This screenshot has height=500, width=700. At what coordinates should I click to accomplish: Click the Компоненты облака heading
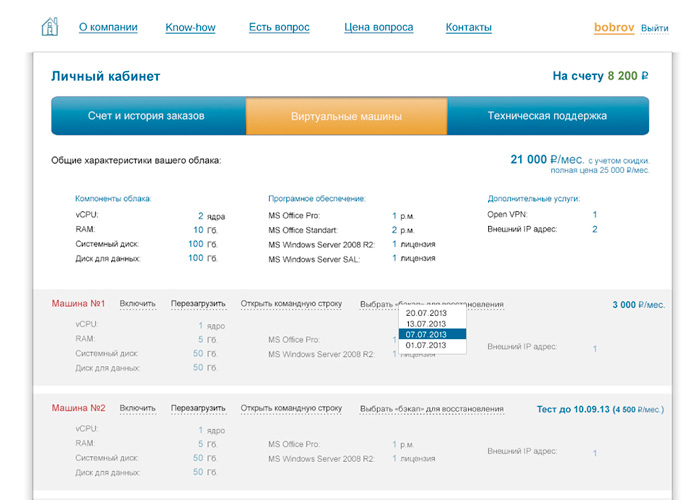tap(113, 199)
